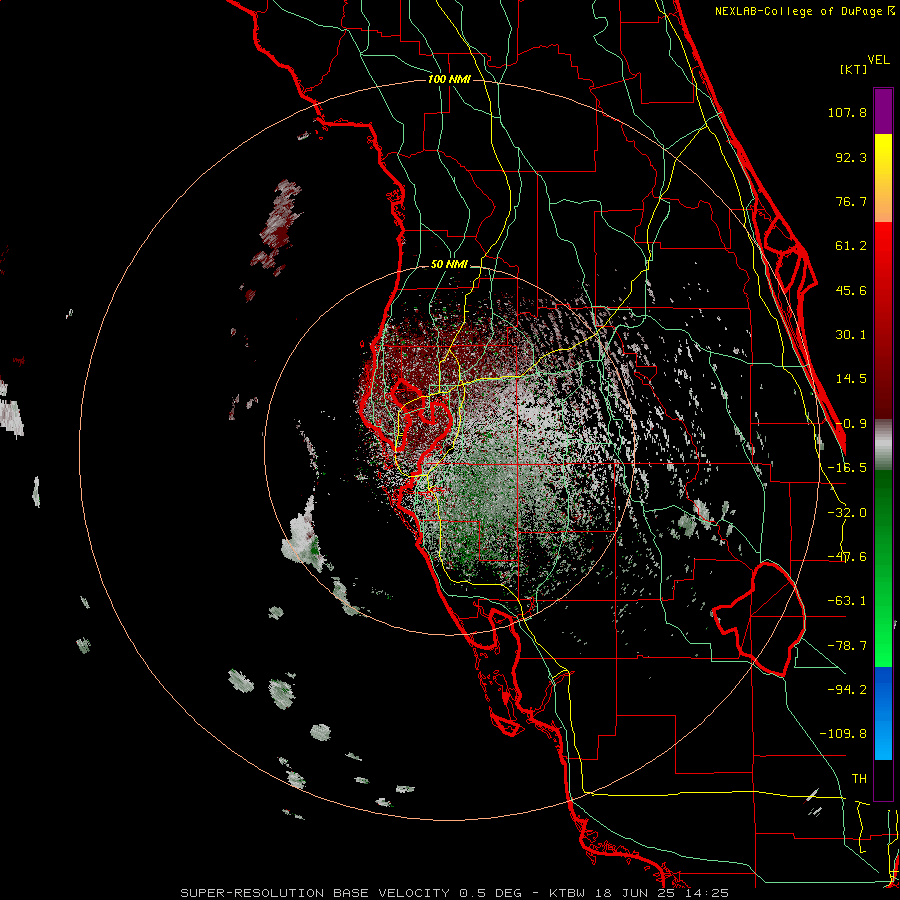This screenshot has width=900, height=900.
Task: Click the 76.7 velocity scale value
Action: click(x=851, y=201)
